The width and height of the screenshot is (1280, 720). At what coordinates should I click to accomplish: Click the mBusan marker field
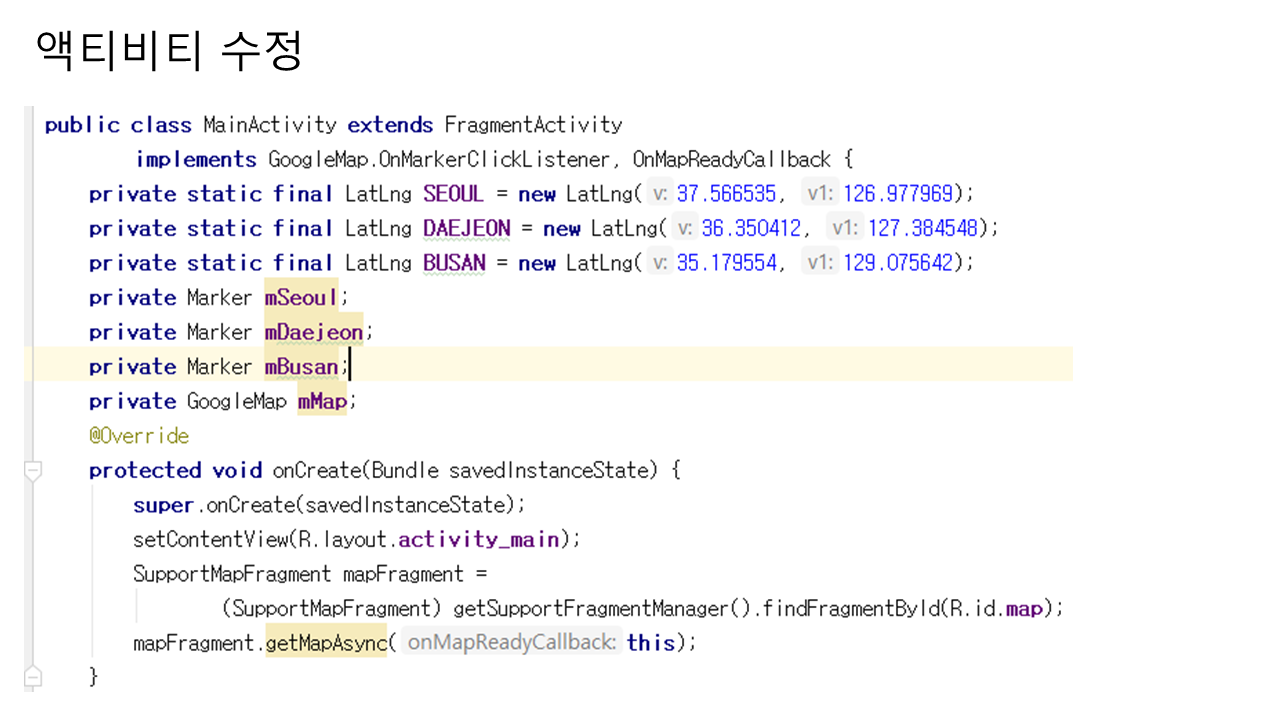(301, 367)
